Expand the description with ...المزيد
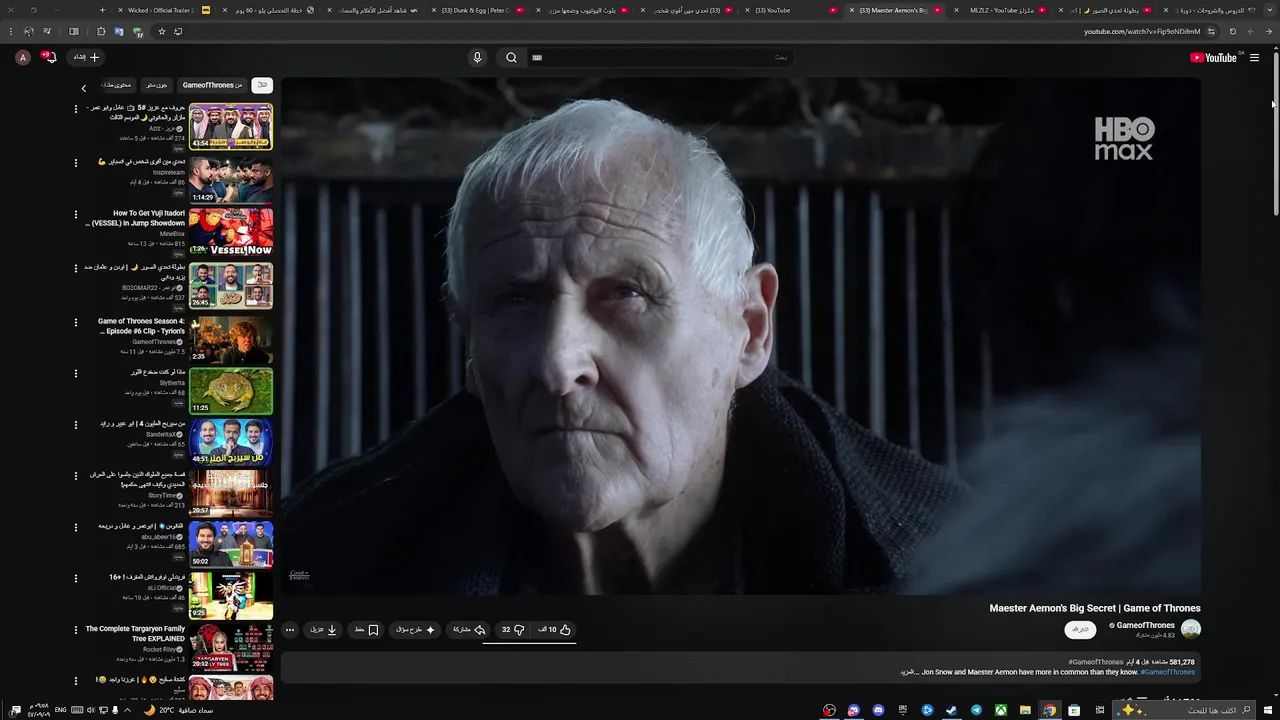Viewport: 1280px width, 720px height. click(x=908, y=672)
